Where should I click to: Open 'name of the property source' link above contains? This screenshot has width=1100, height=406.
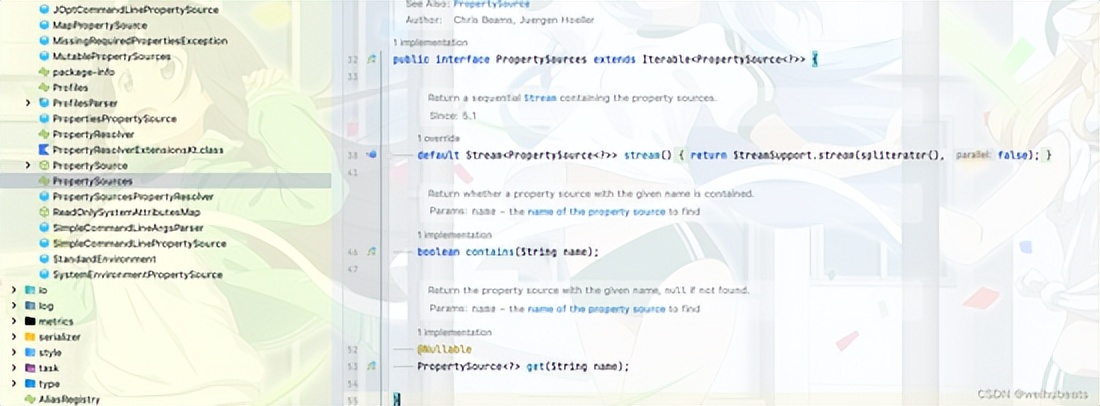pos(596,211)
